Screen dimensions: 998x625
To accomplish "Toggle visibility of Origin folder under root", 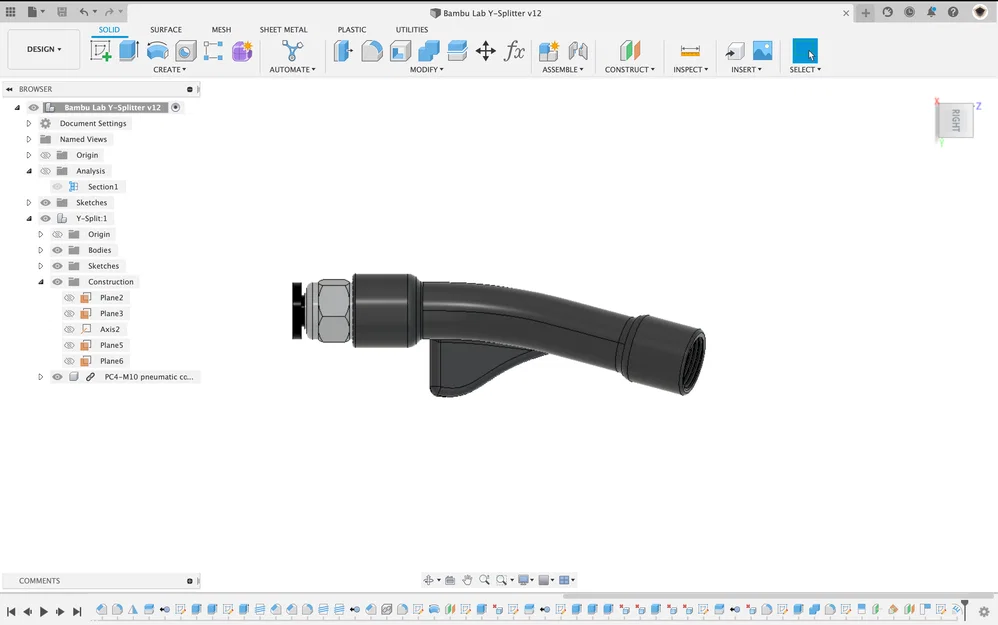I will pyautogui.click(x=45, y=155).
